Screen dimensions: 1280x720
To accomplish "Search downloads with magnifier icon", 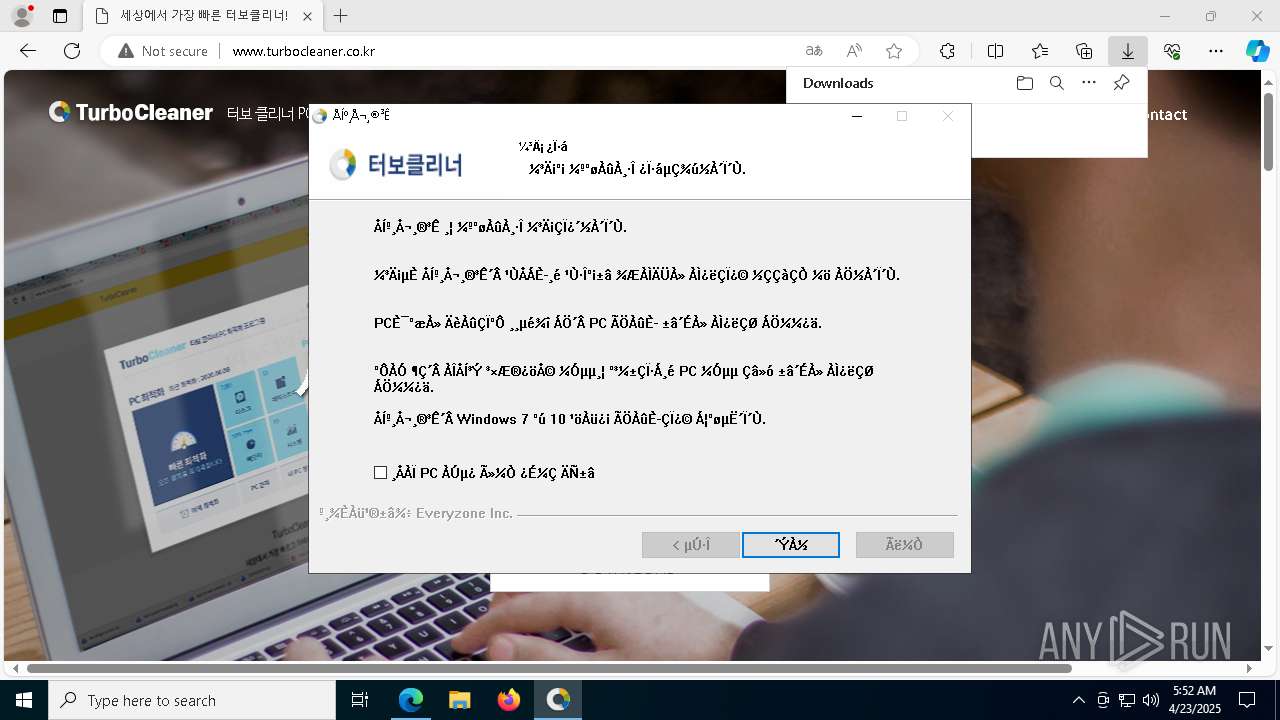I will (1057, 83).
